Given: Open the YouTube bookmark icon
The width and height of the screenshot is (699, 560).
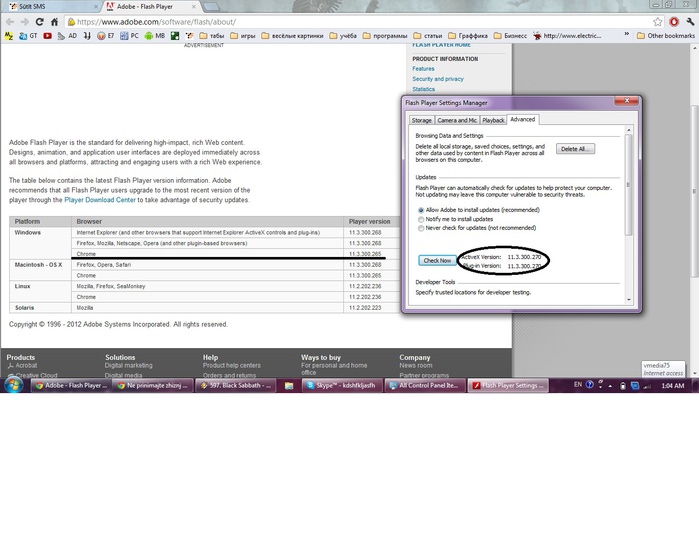Looking at the screenshot, I should [47, 36].
